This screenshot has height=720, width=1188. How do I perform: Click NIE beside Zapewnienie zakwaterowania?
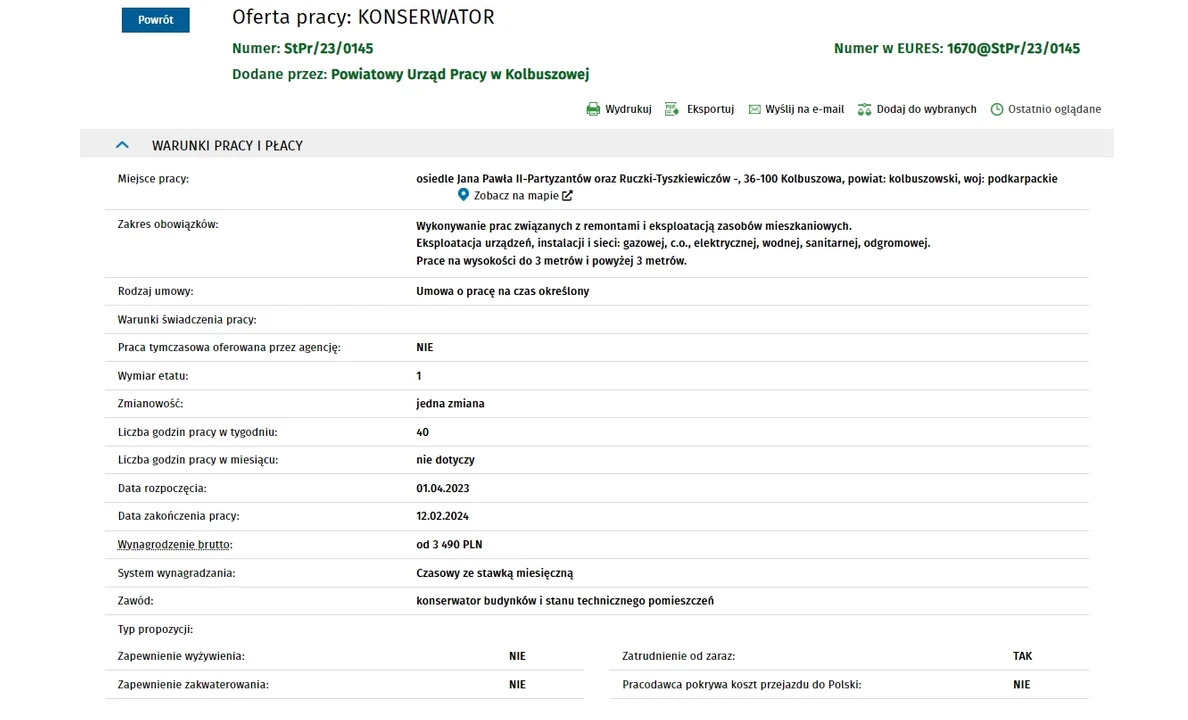pyautogui.click(x=517, y=684)
